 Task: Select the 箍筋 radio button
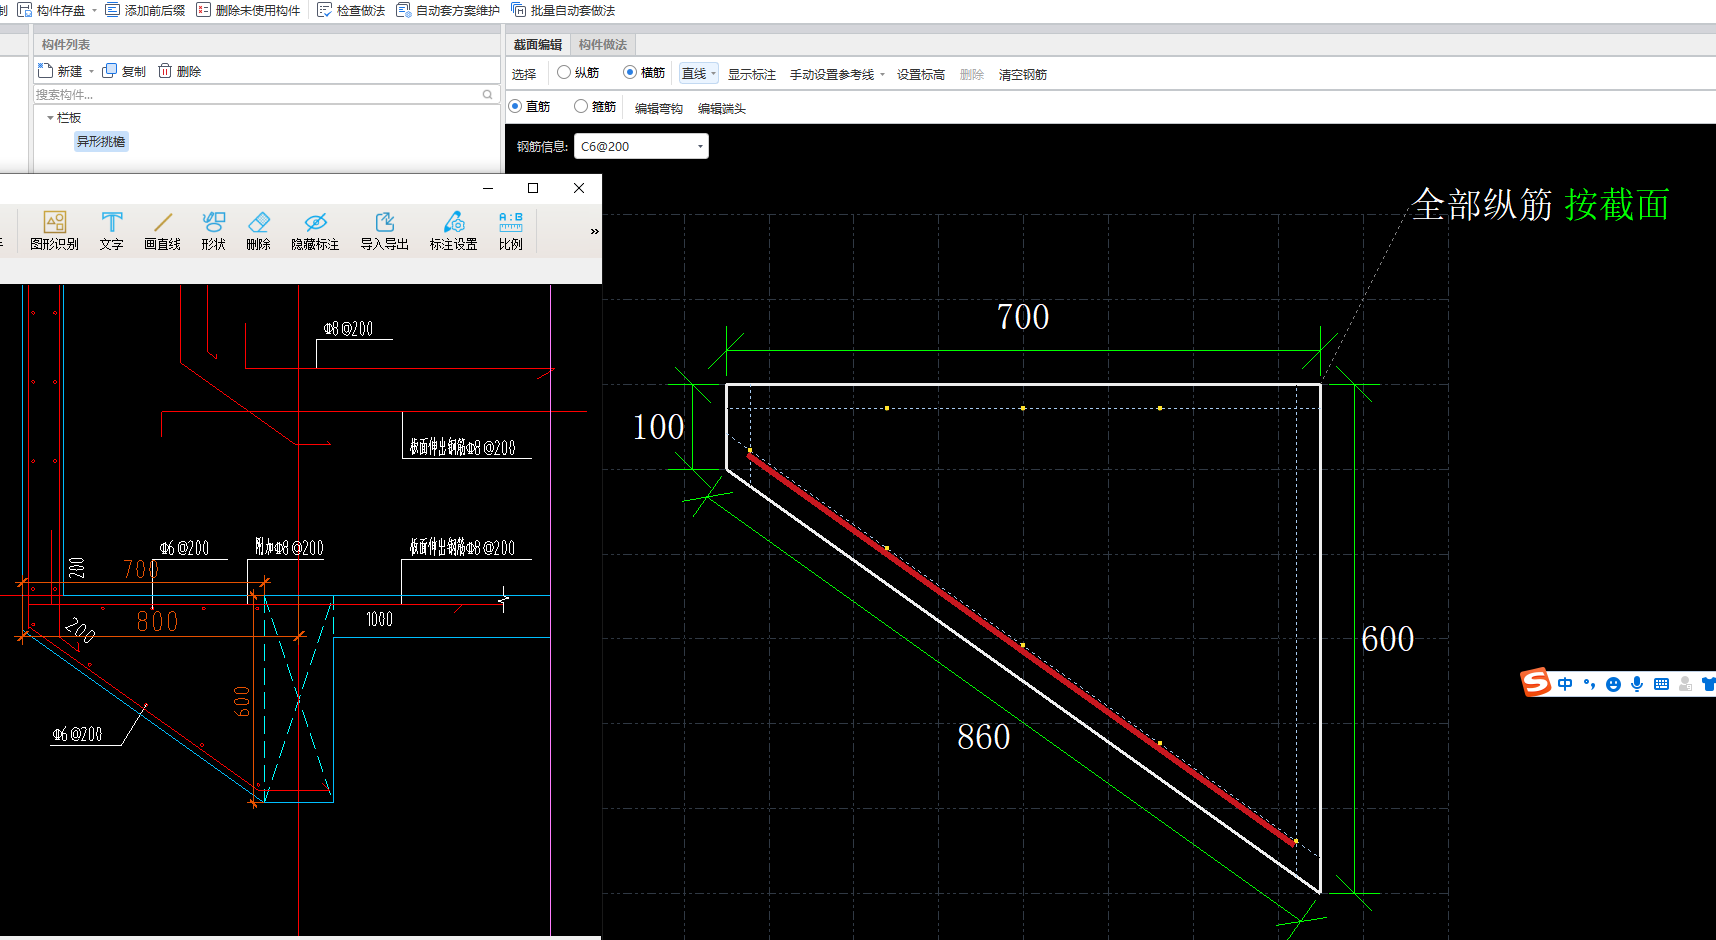[x=581, y=106]
